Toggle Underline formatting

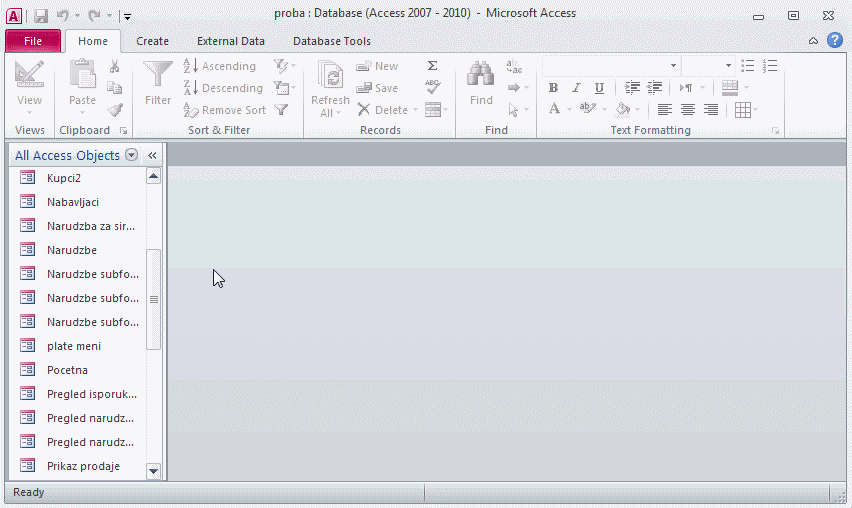[599, 88]
